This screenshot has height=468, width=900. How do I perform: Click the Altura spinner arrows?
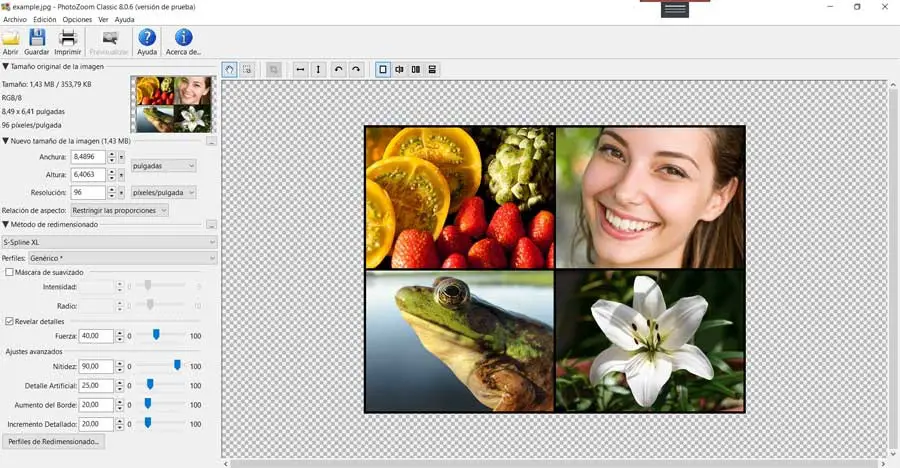click(x=111, y=175)
